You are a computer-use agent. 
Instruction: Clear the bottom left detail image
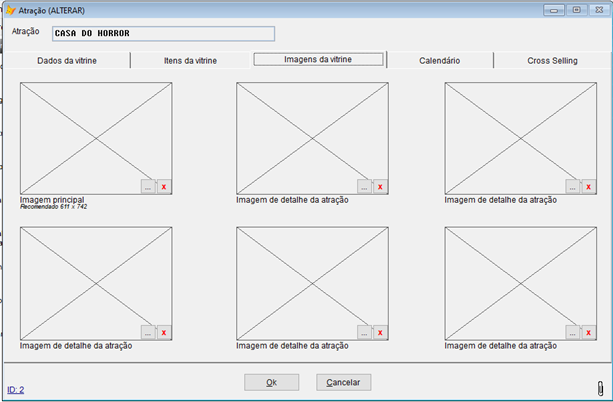click(x=164, y=332)
